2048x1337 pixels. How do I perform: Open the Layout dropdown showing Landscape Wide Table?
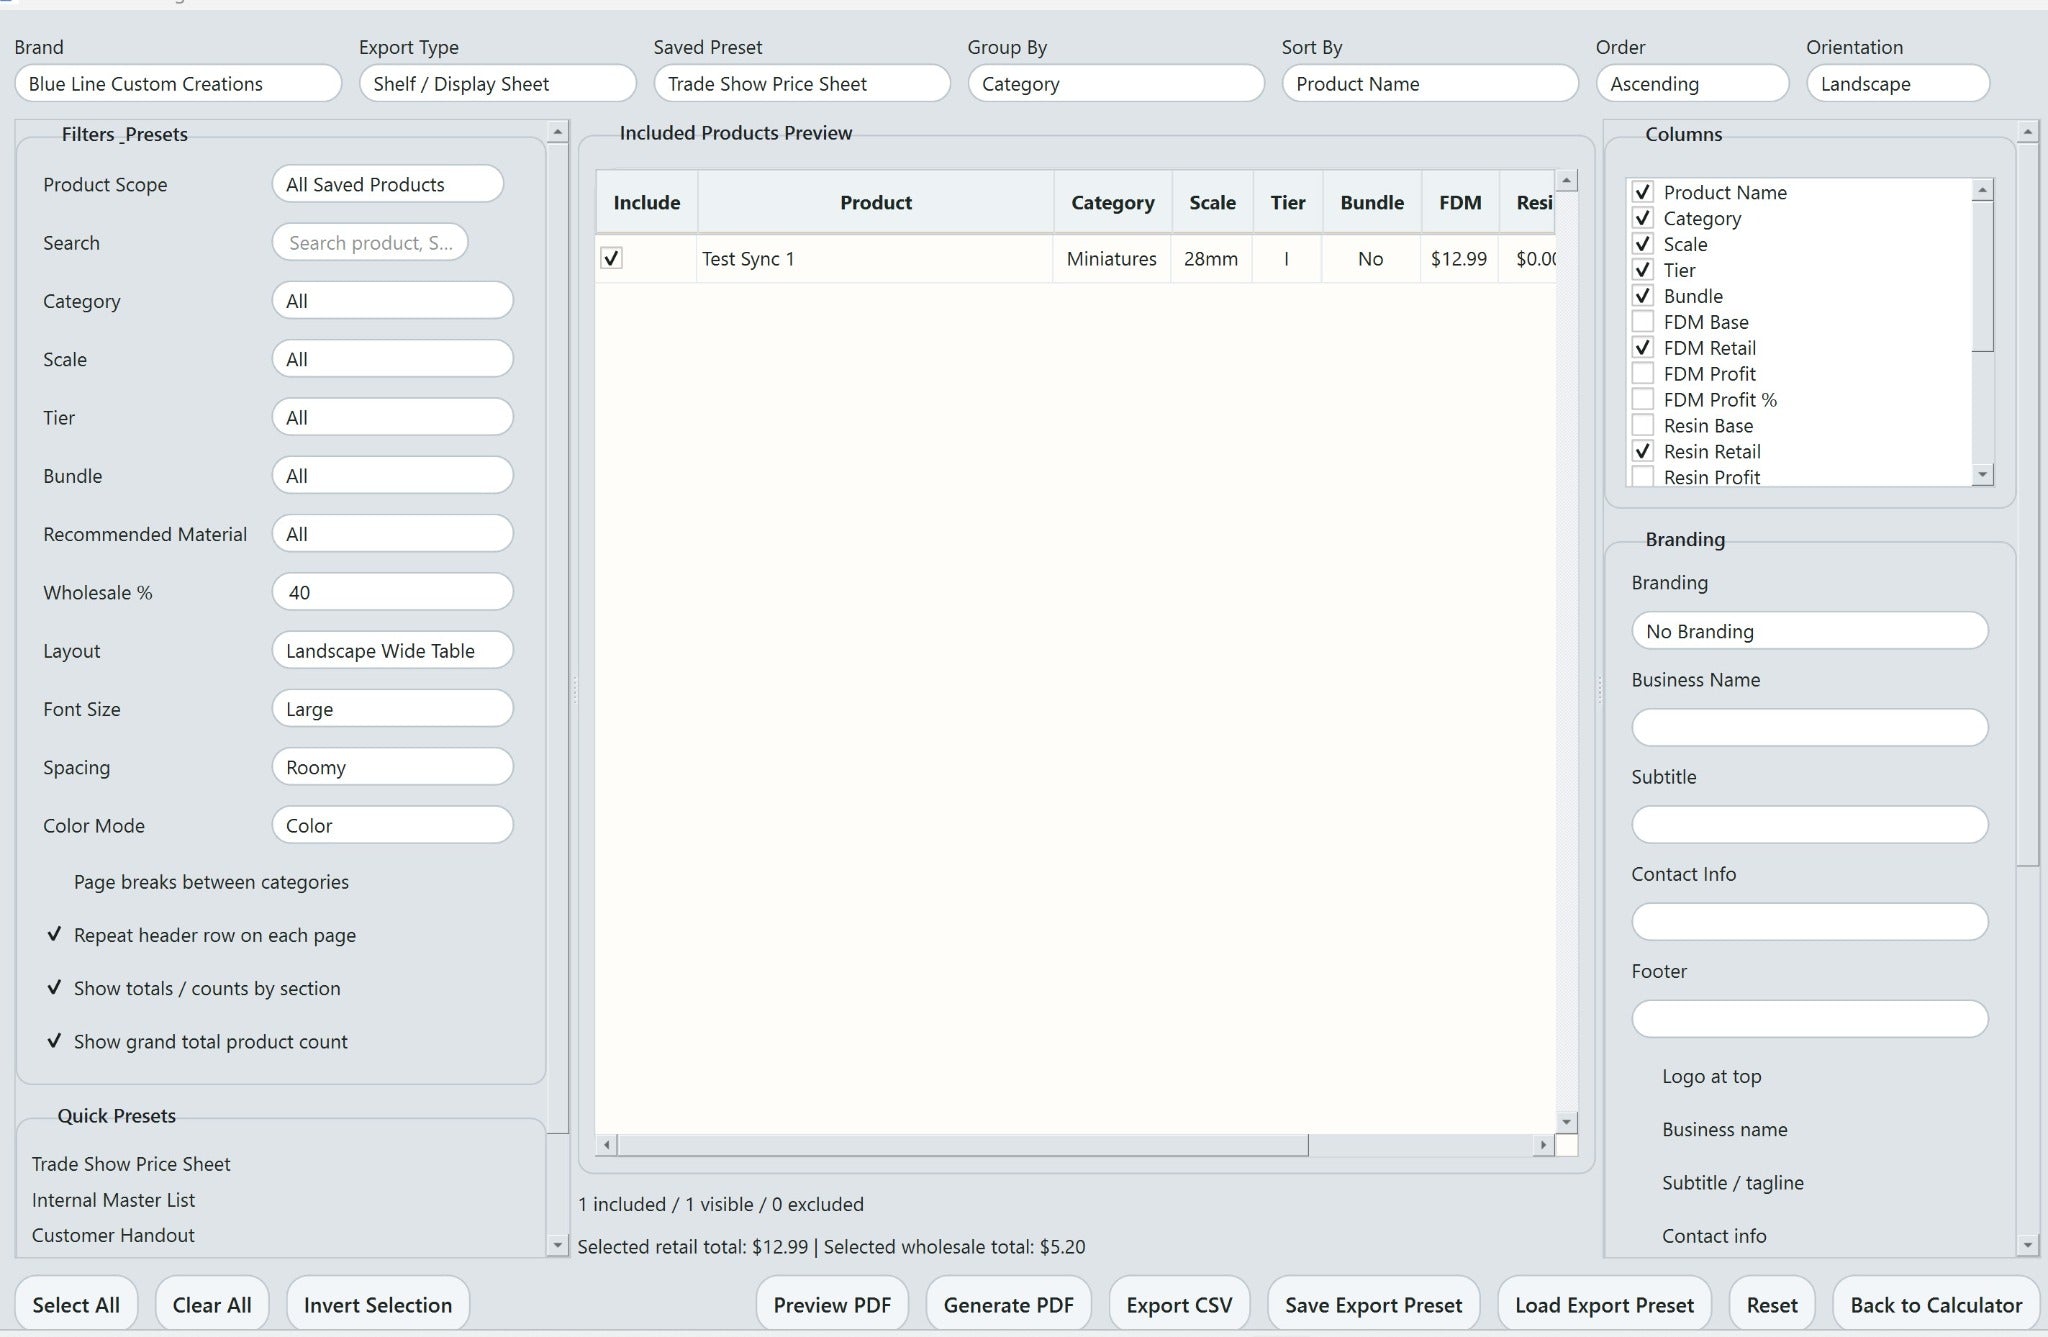(x=392, y=650)
